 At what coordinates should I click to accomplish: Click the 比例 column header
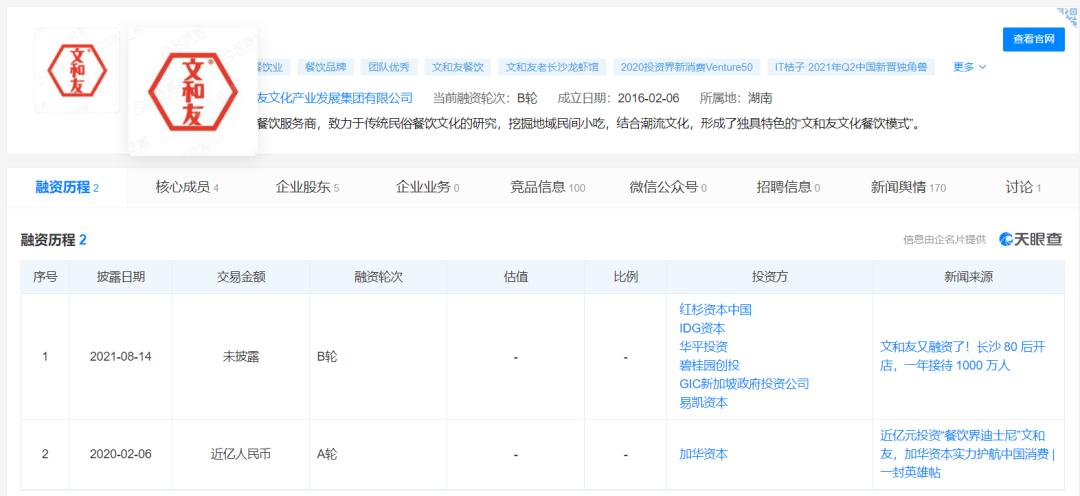(x=625, y=277)
